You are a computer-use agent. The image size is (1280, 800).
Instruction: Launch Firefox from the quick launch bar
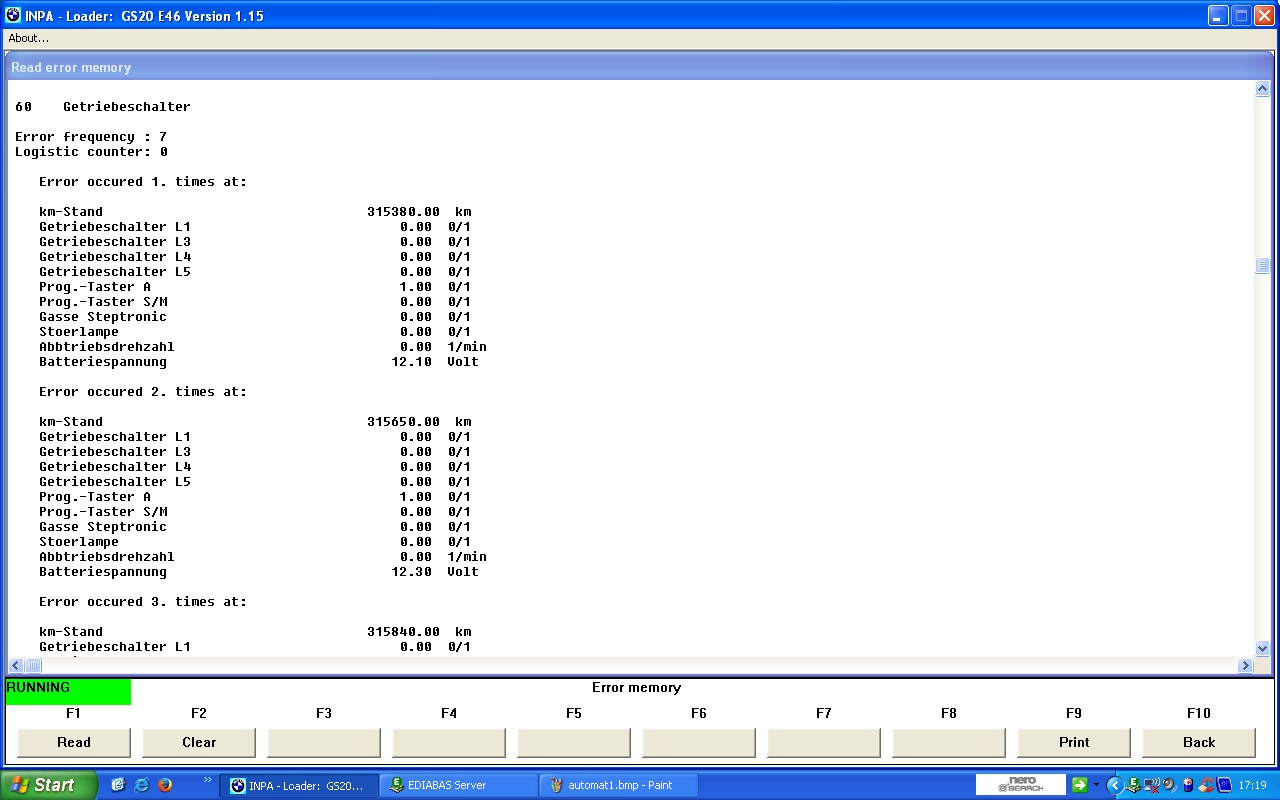pos(165,785)
